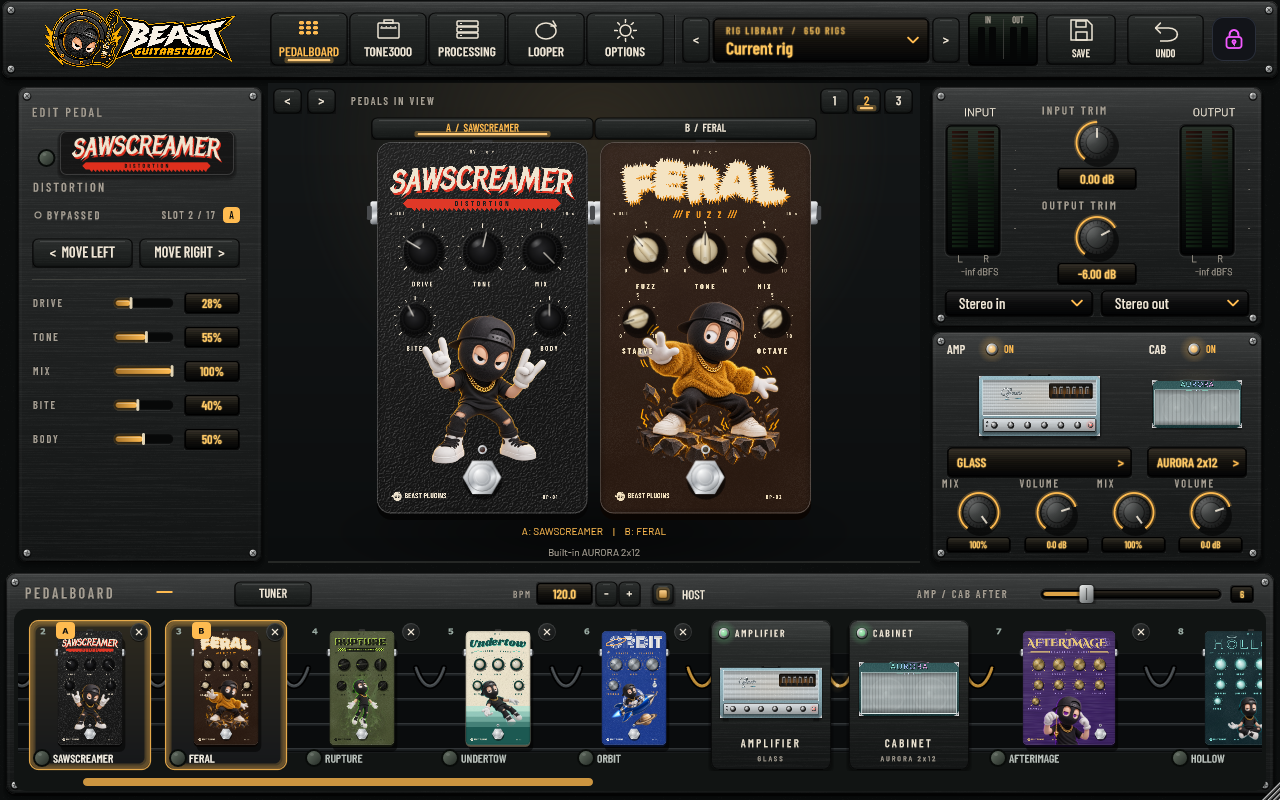Open the Looper tab
This screenshot has height=800, width=1280.
[546, 39]
